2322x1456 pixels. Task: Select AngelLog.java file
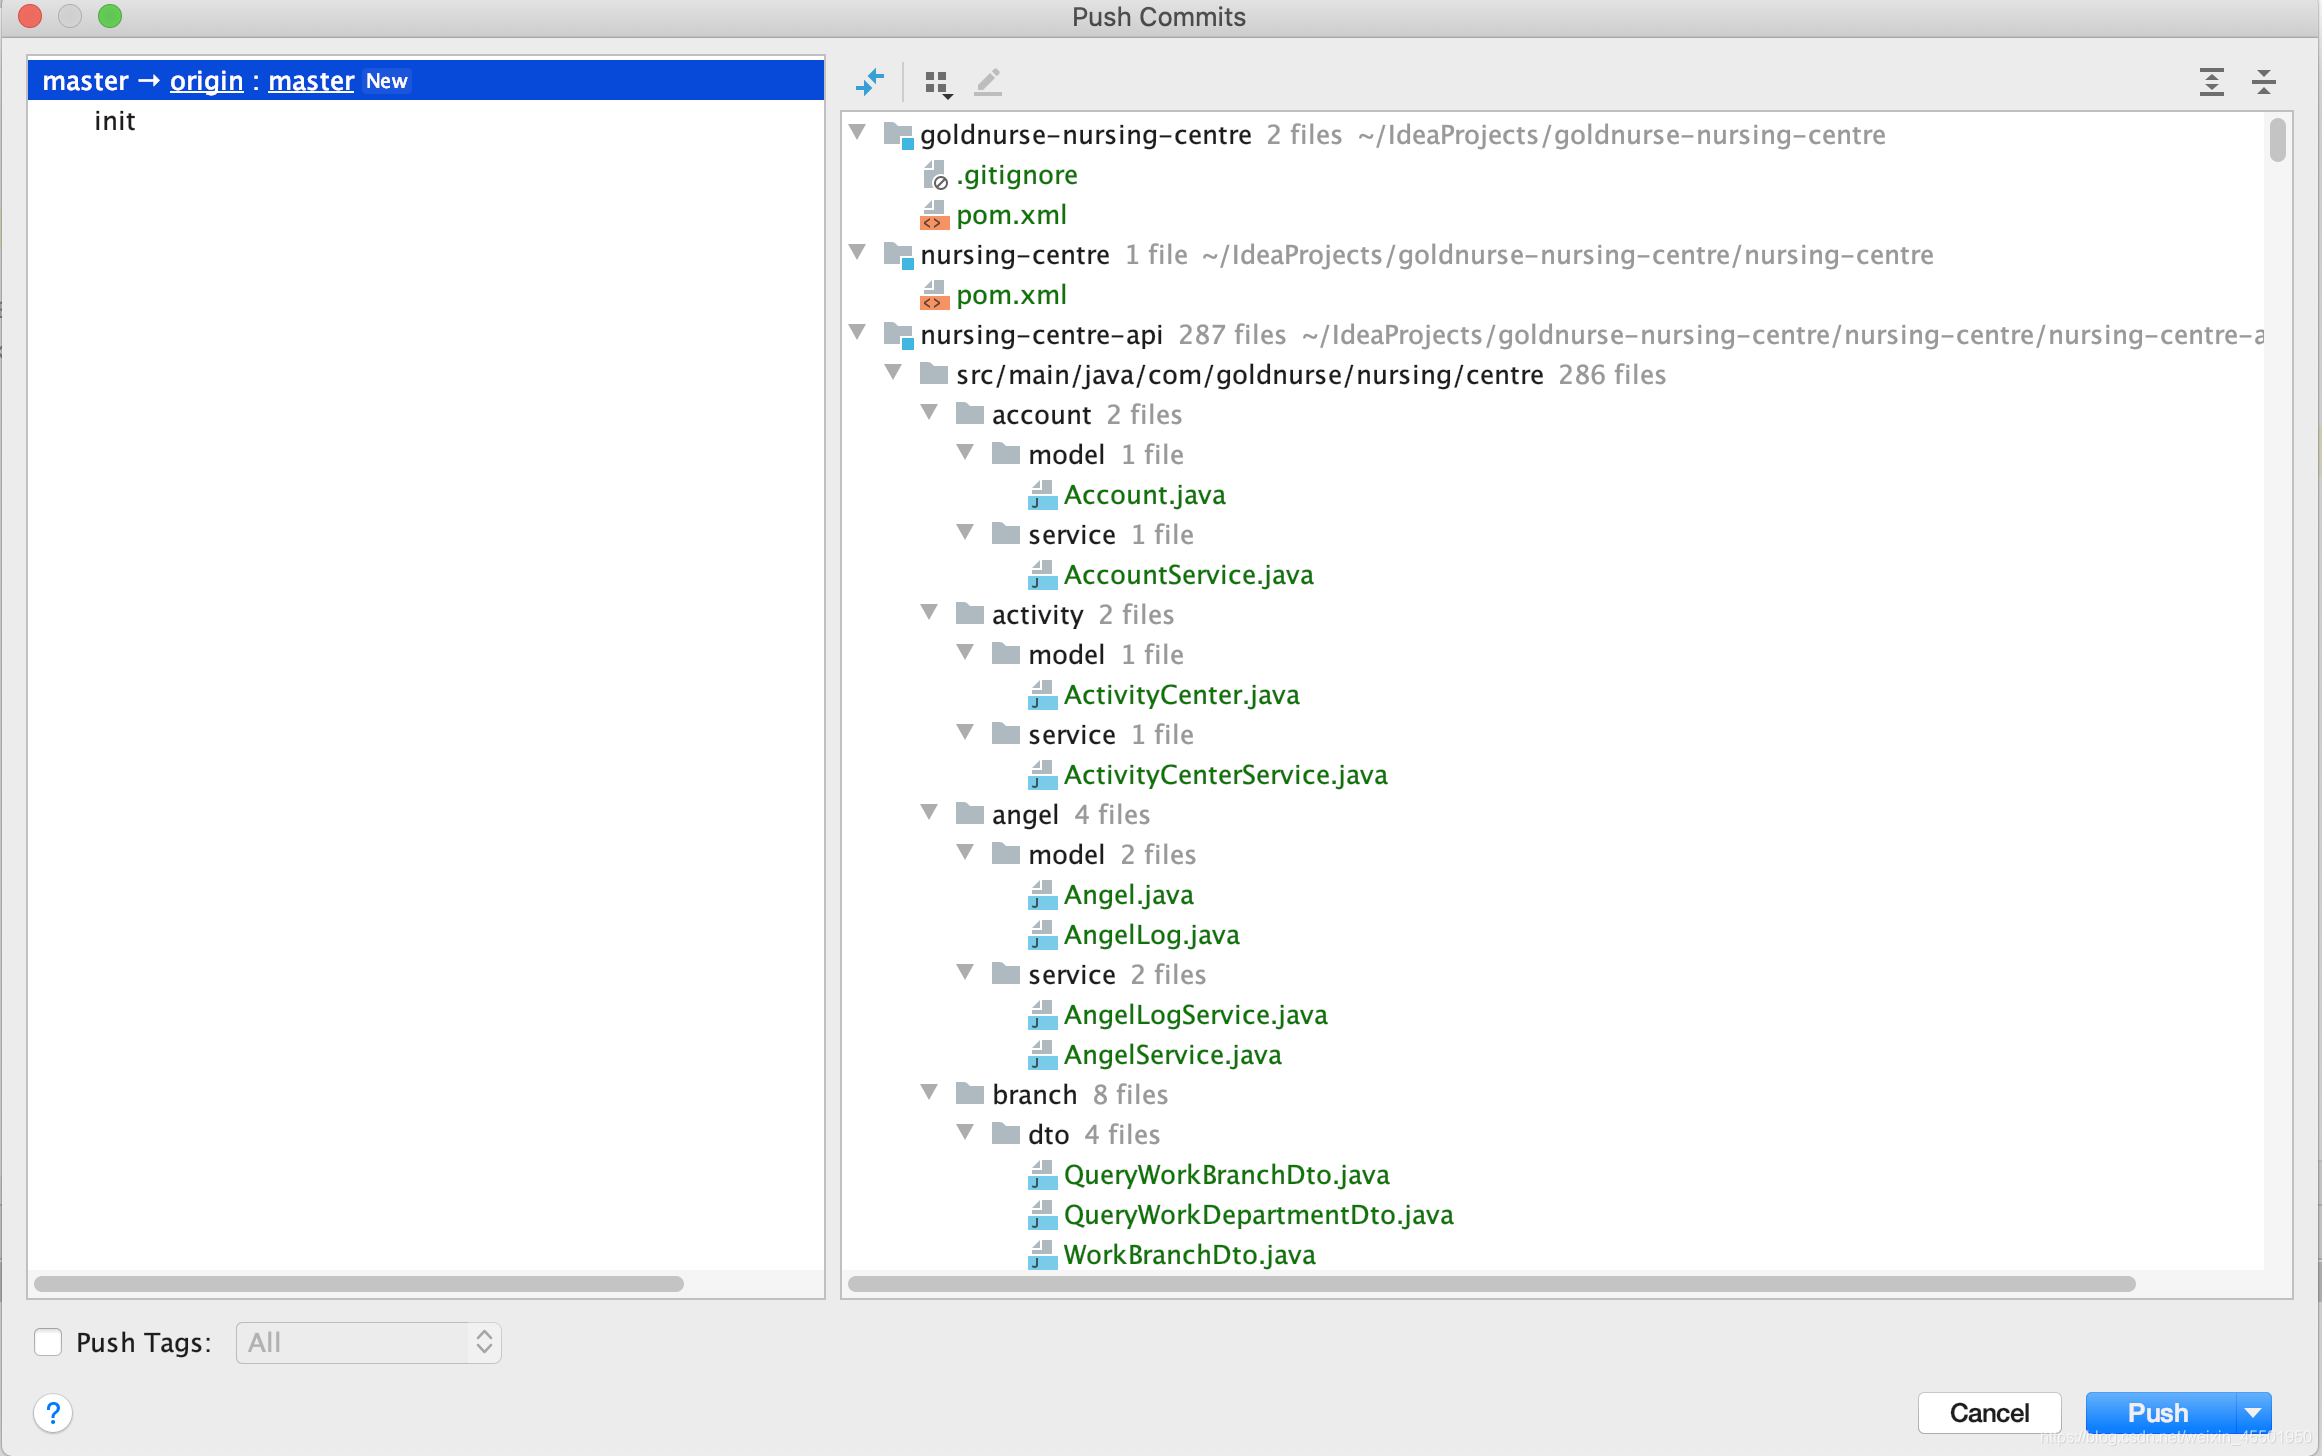pyautogui.click(x=1151, y=935)
